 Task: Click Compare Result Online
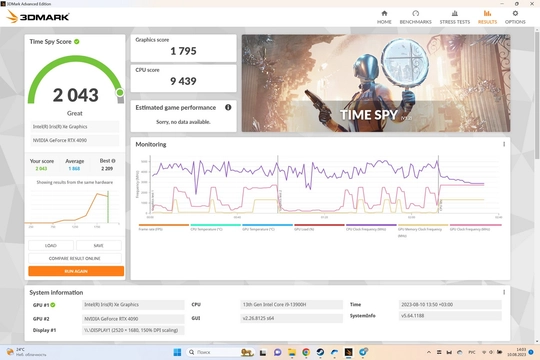75,258
